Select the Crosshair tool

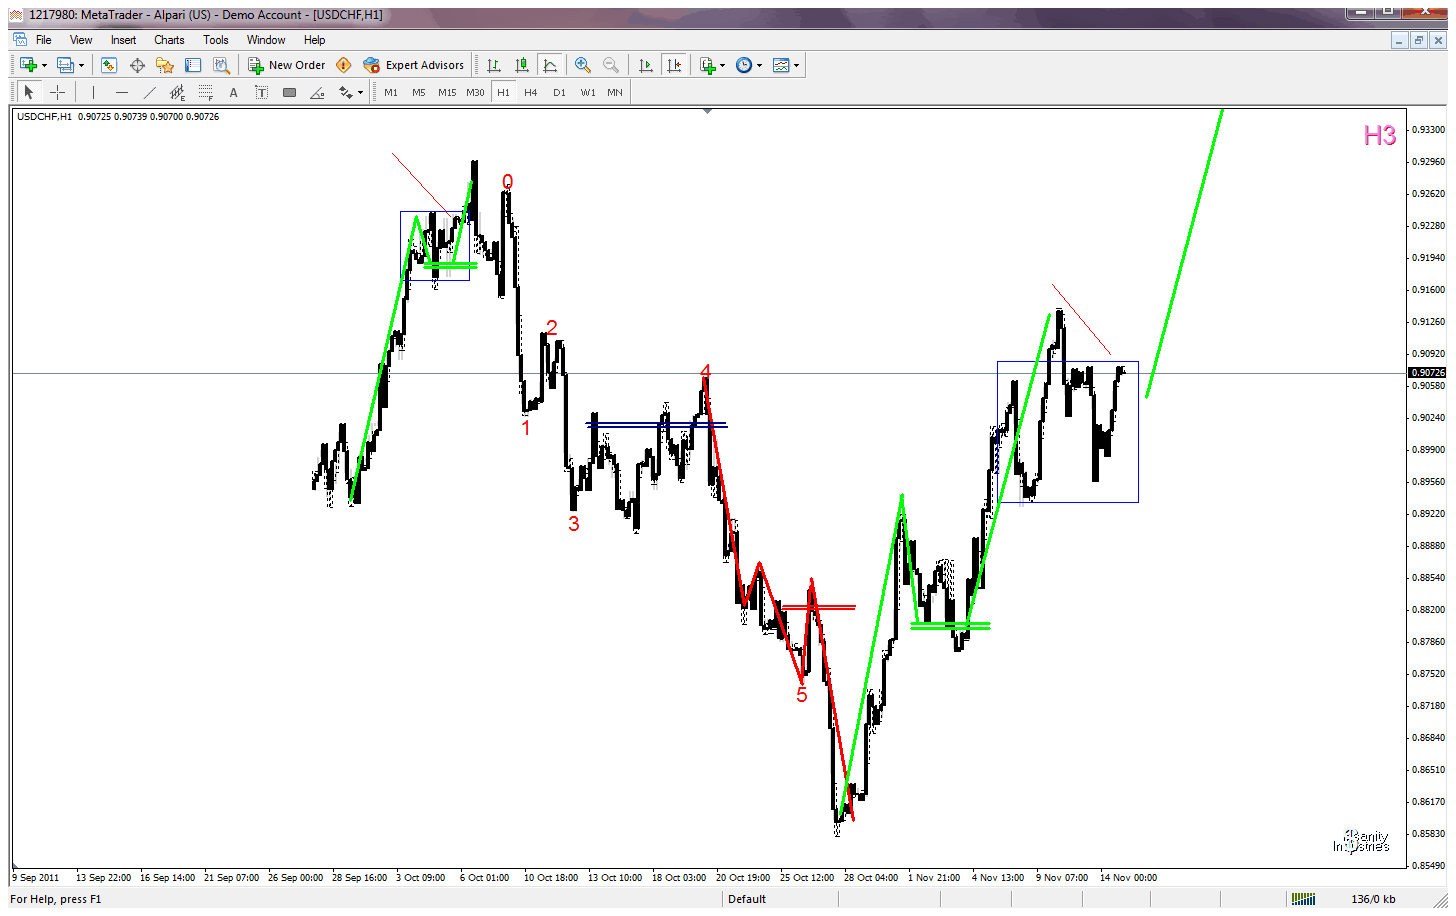pyautogui.click(x=58, y=92)
